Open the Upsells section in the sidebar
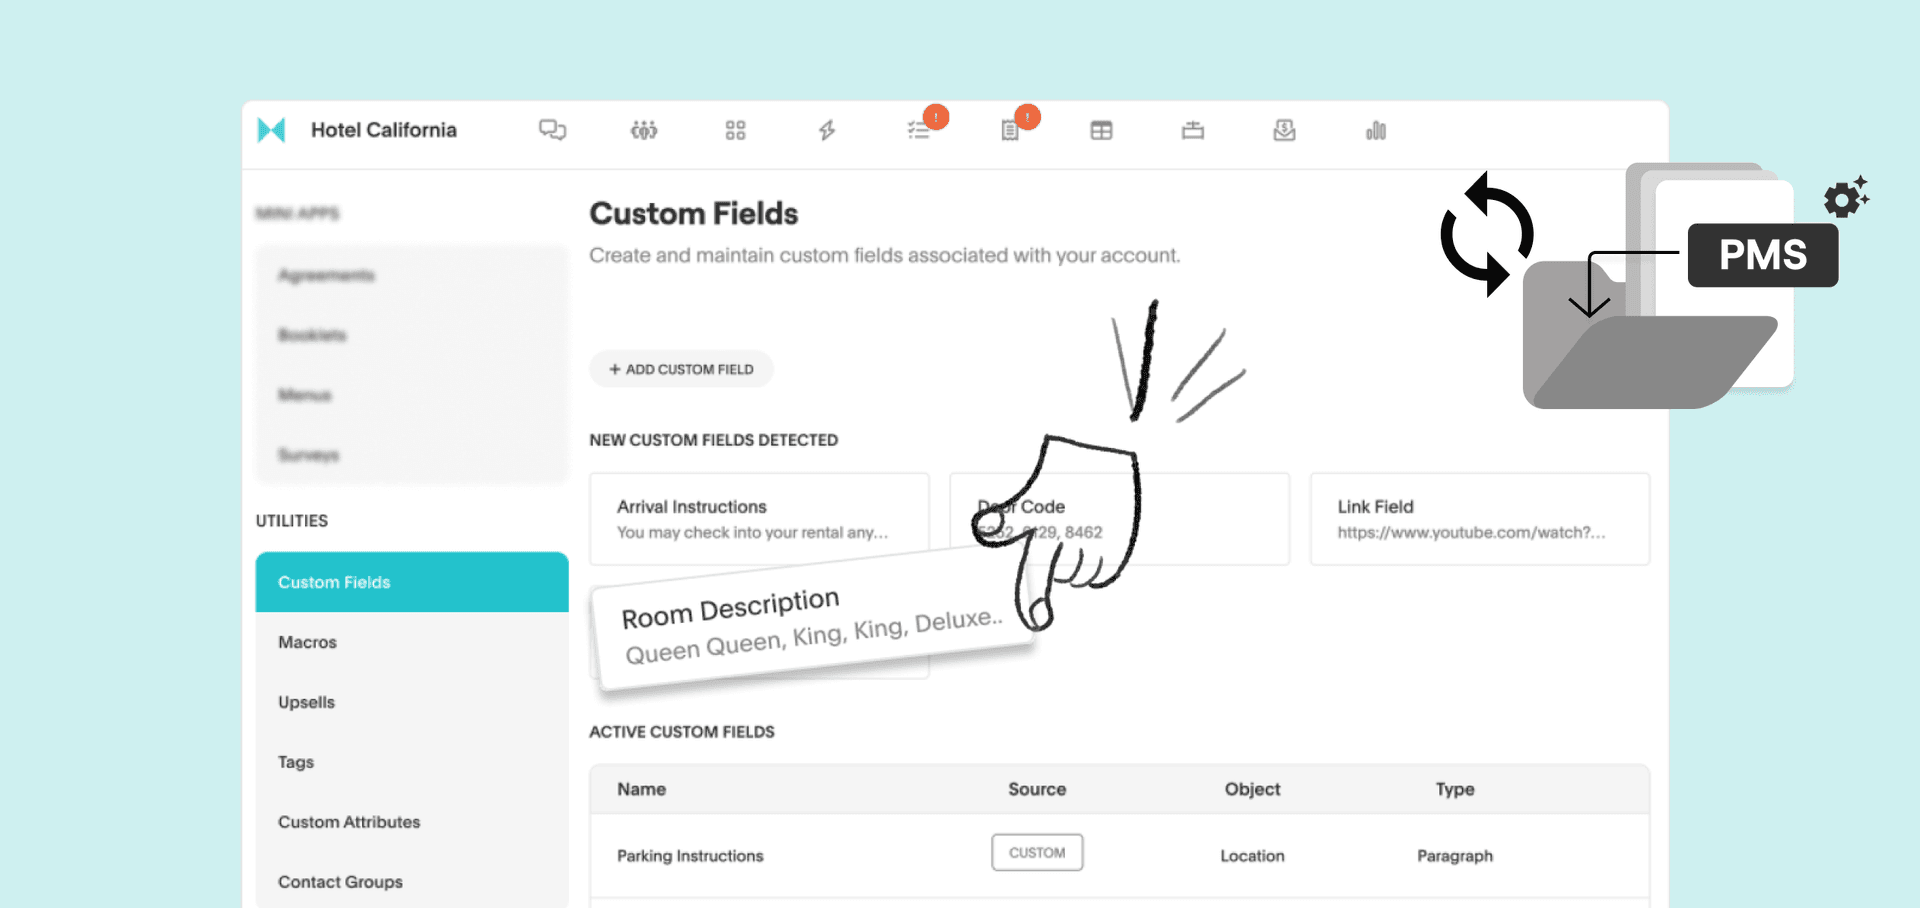 306,702
